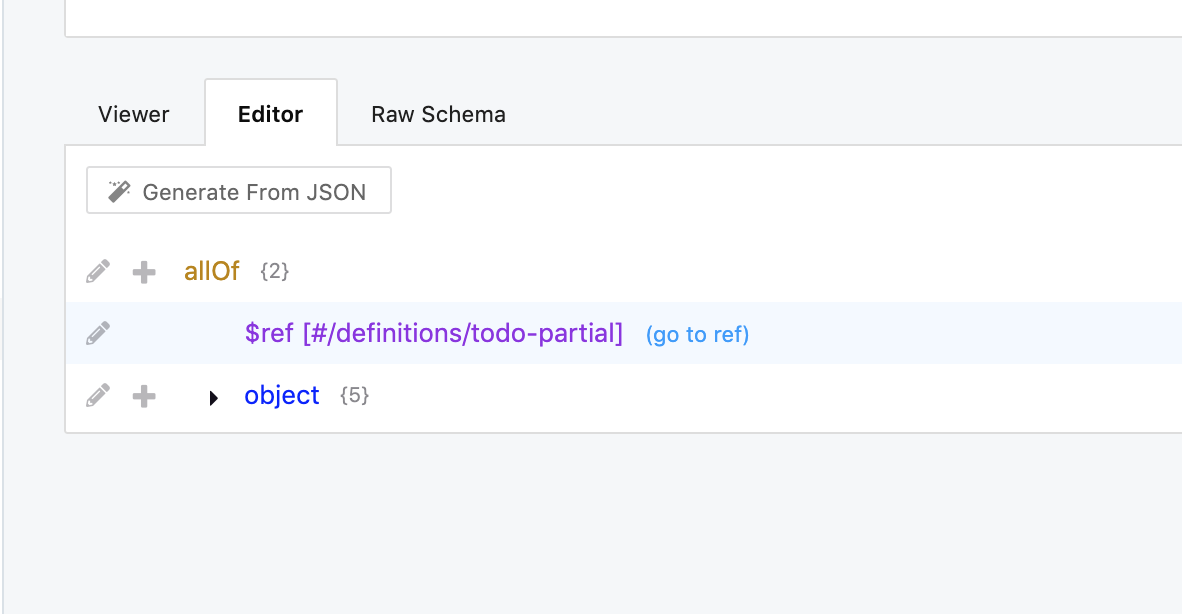Switch to the Viewer tab
The image size is (1182, 614).
coord(134,114)
